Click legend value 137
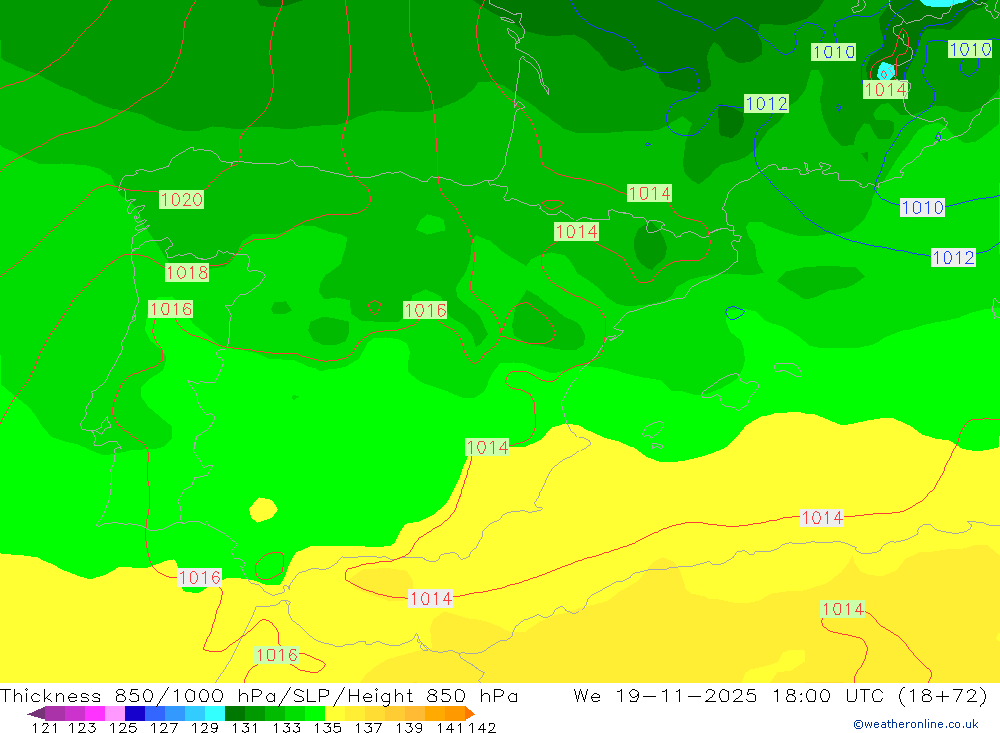Screen dimensions: 1000x733 (367, 727)
